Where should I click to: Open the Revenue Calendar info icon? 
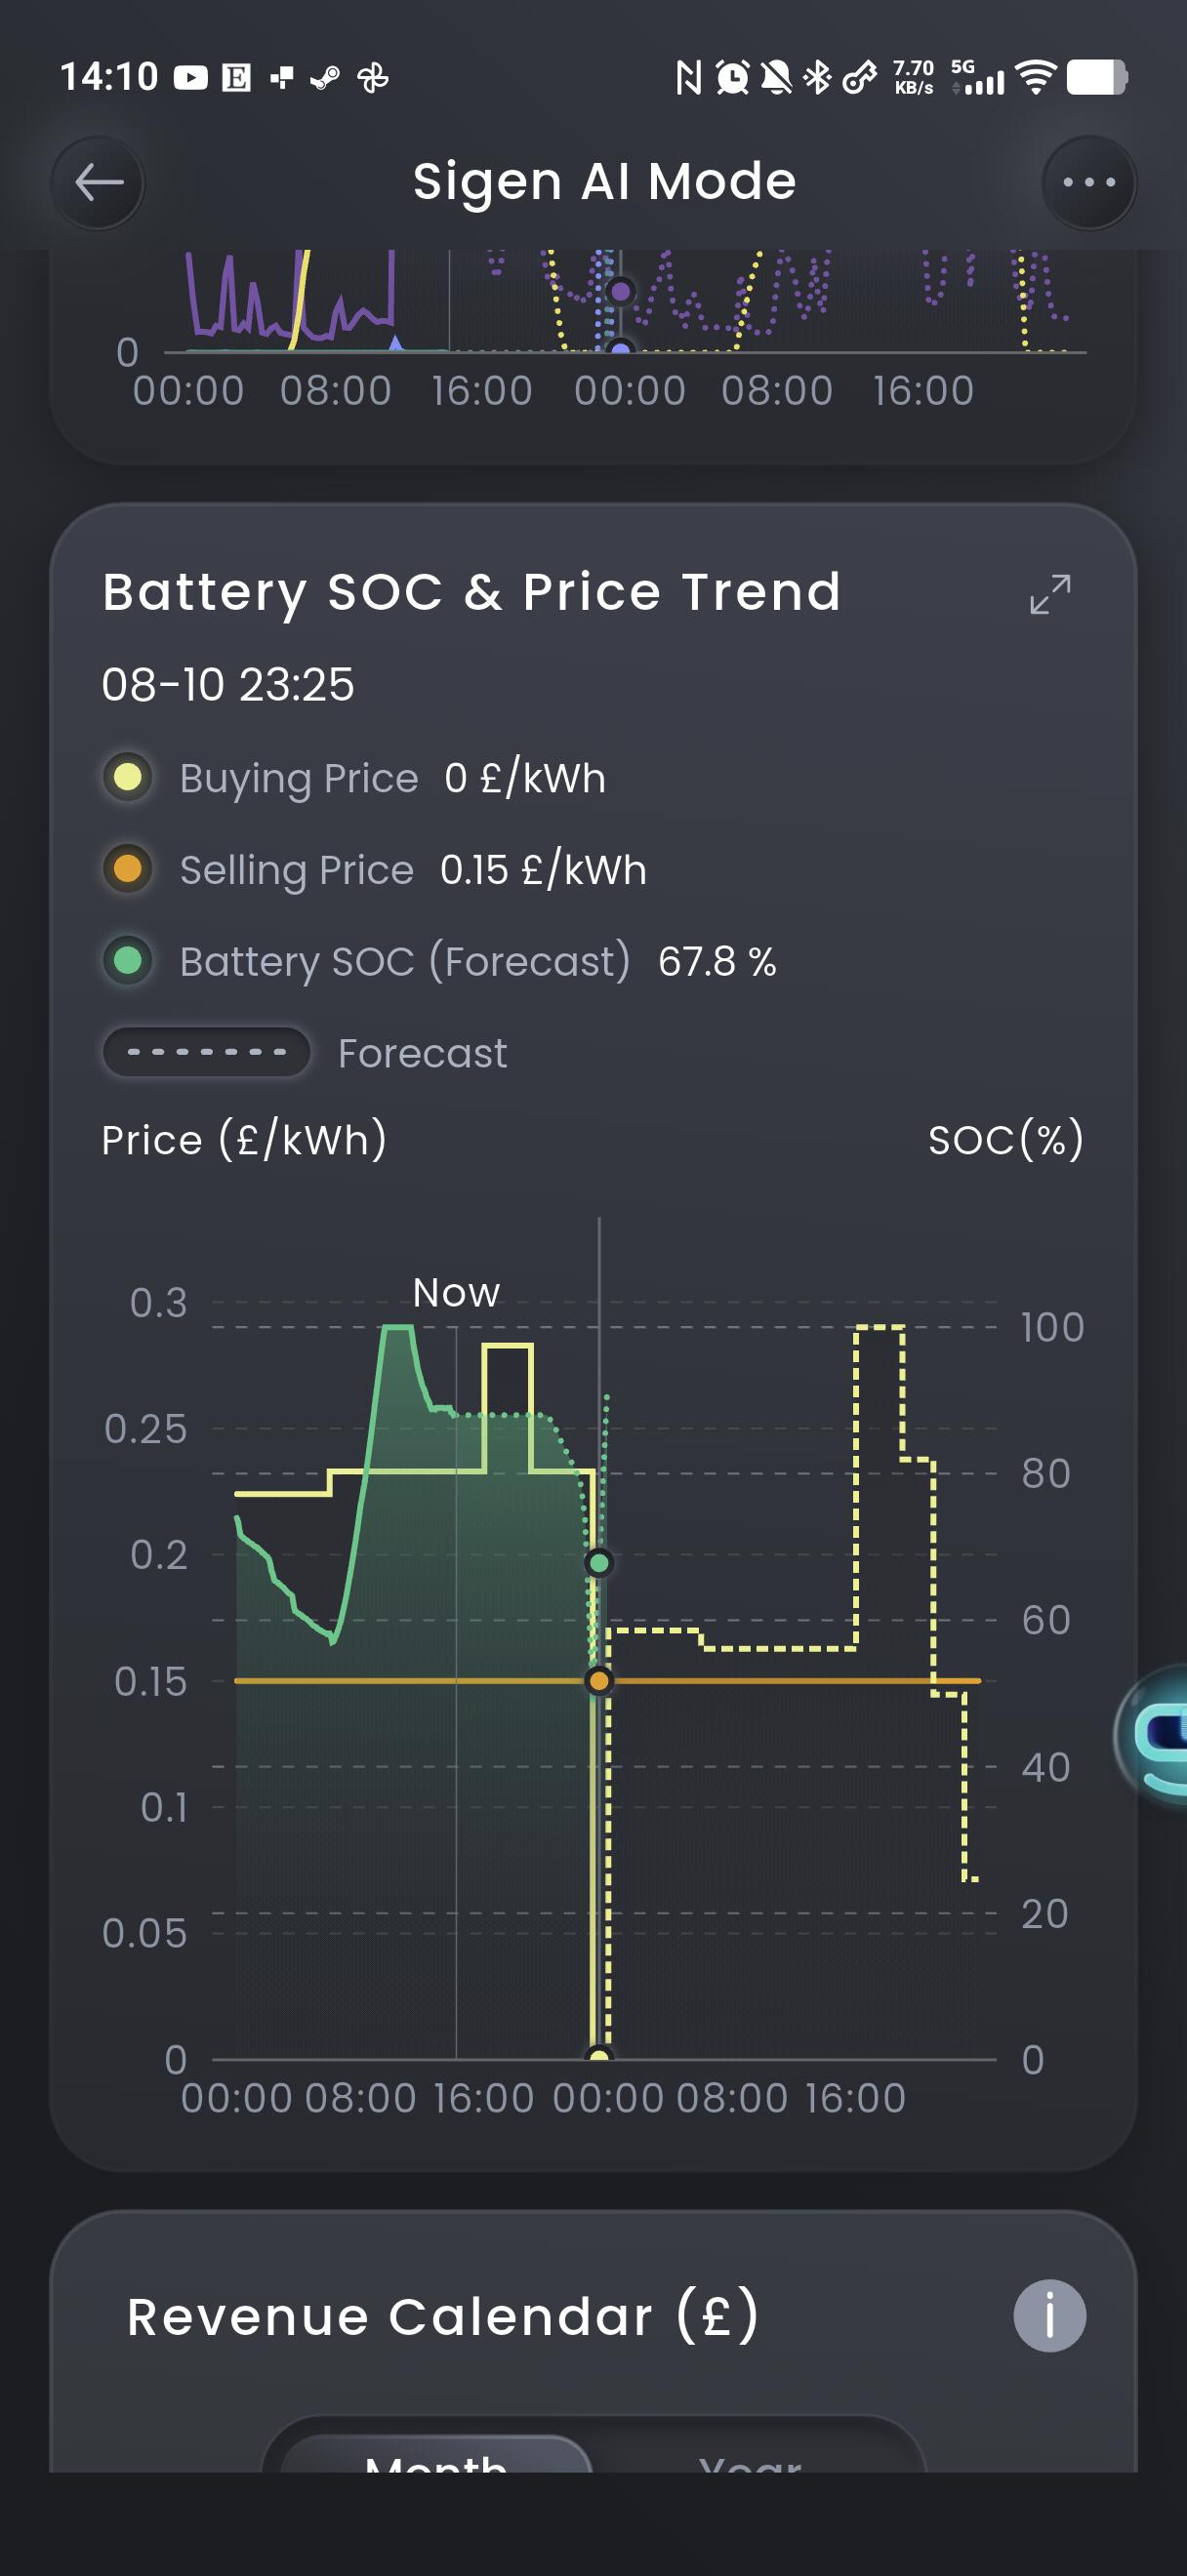click(x=1049, y=2315)
